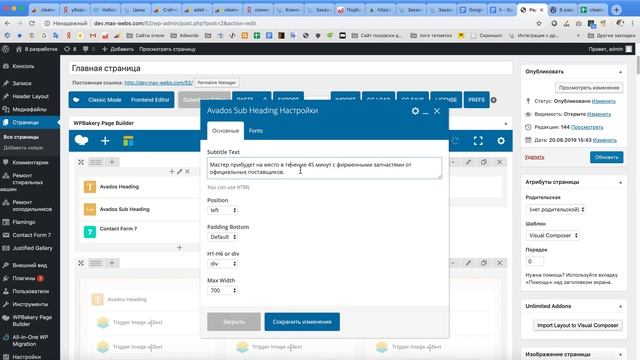
Task: Open the Max Width dropdown
Action: (222, 291)
